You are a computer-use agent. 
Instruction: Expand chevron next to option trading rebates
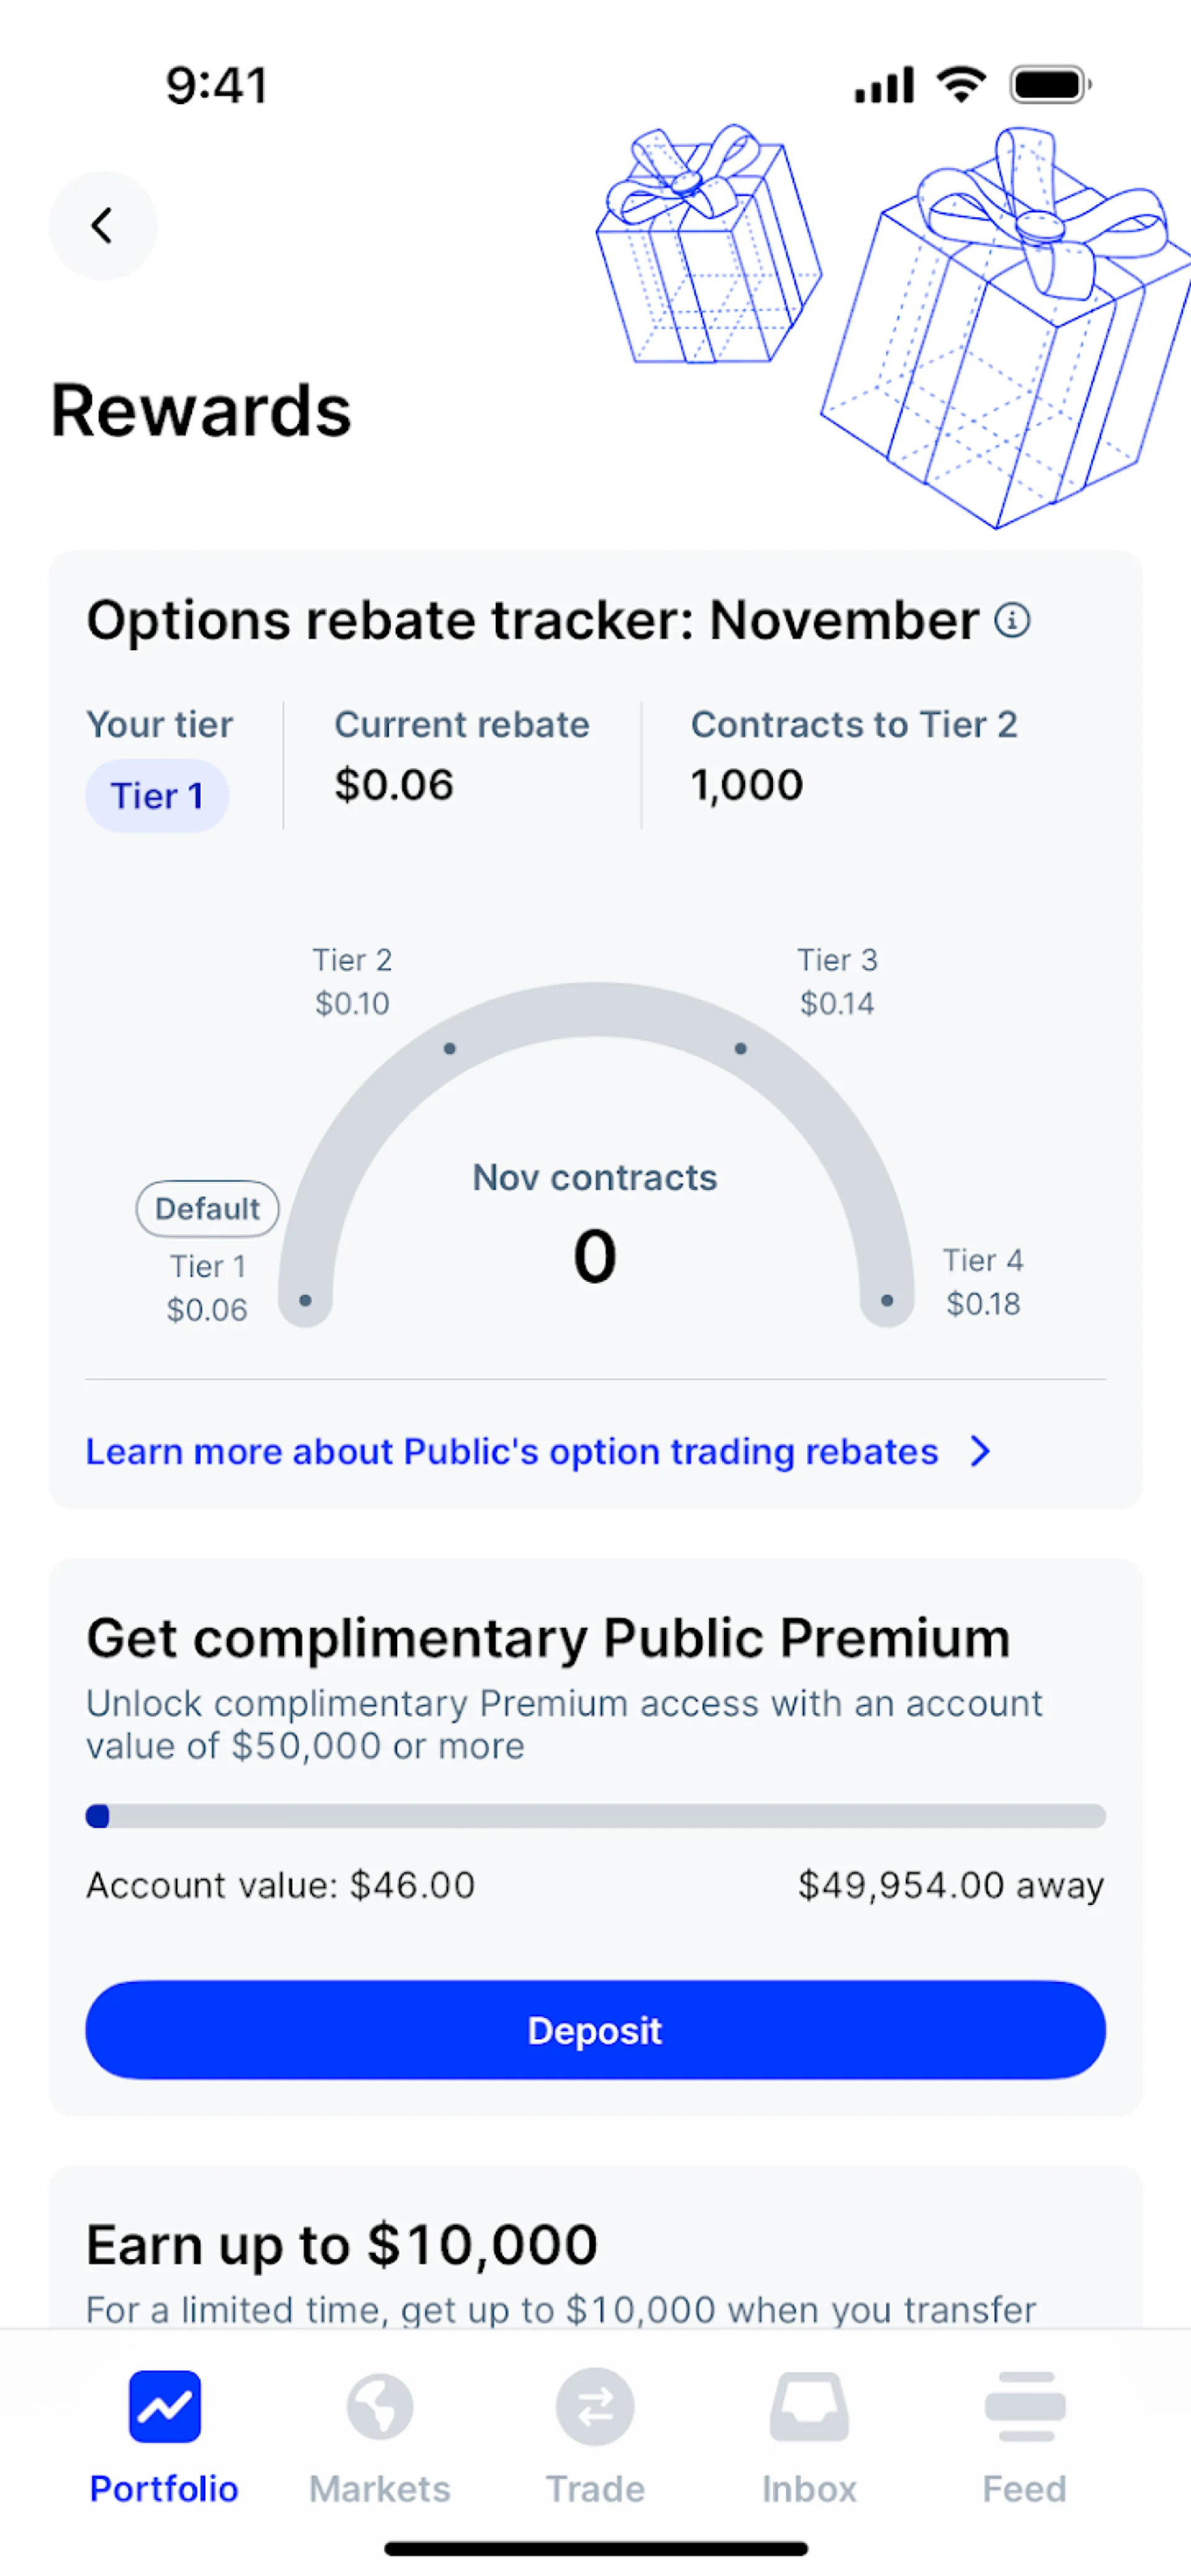pyautogui.click(x=980, y=1451)
